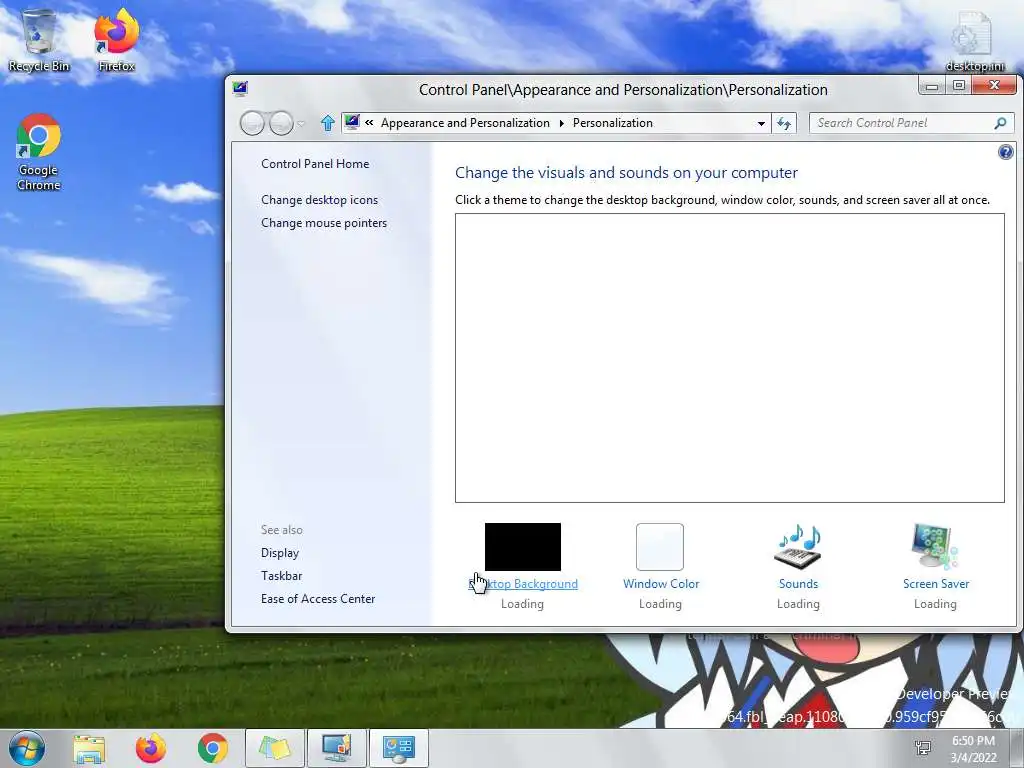The width and height of the screenshot is (1024, 768).
Task: Select the desktop.ini file on the desktop
Action: 974,40
